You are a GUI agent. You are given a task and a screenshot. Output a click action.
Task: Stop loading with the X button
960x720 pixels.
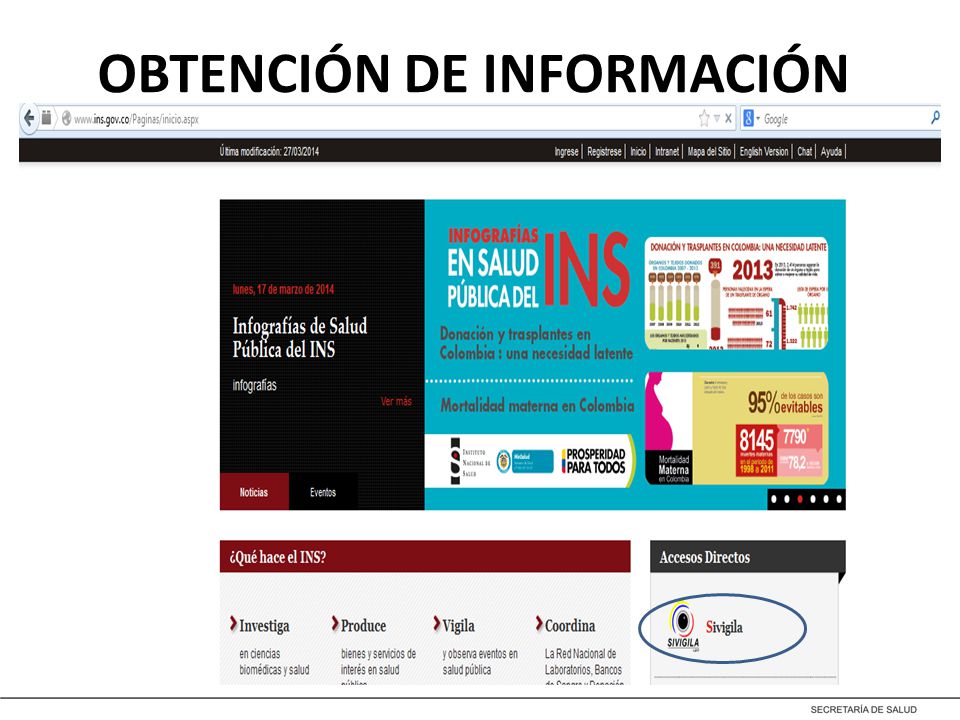[x=729, y=118]
